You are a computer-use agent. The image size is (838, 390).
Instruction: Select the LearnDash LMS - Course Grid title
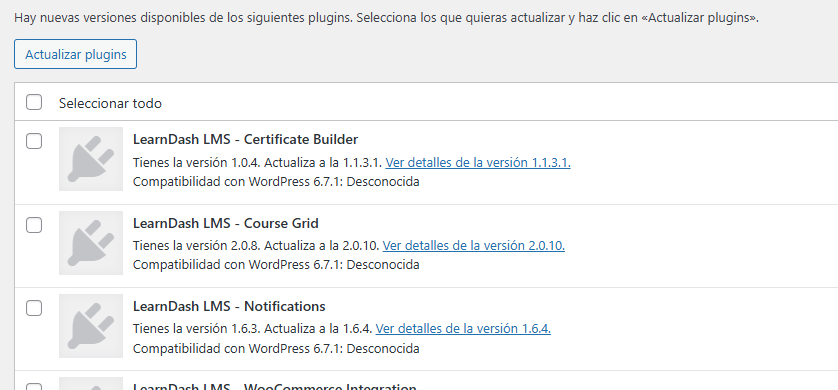pyautogui.click(x=226, y=223)
